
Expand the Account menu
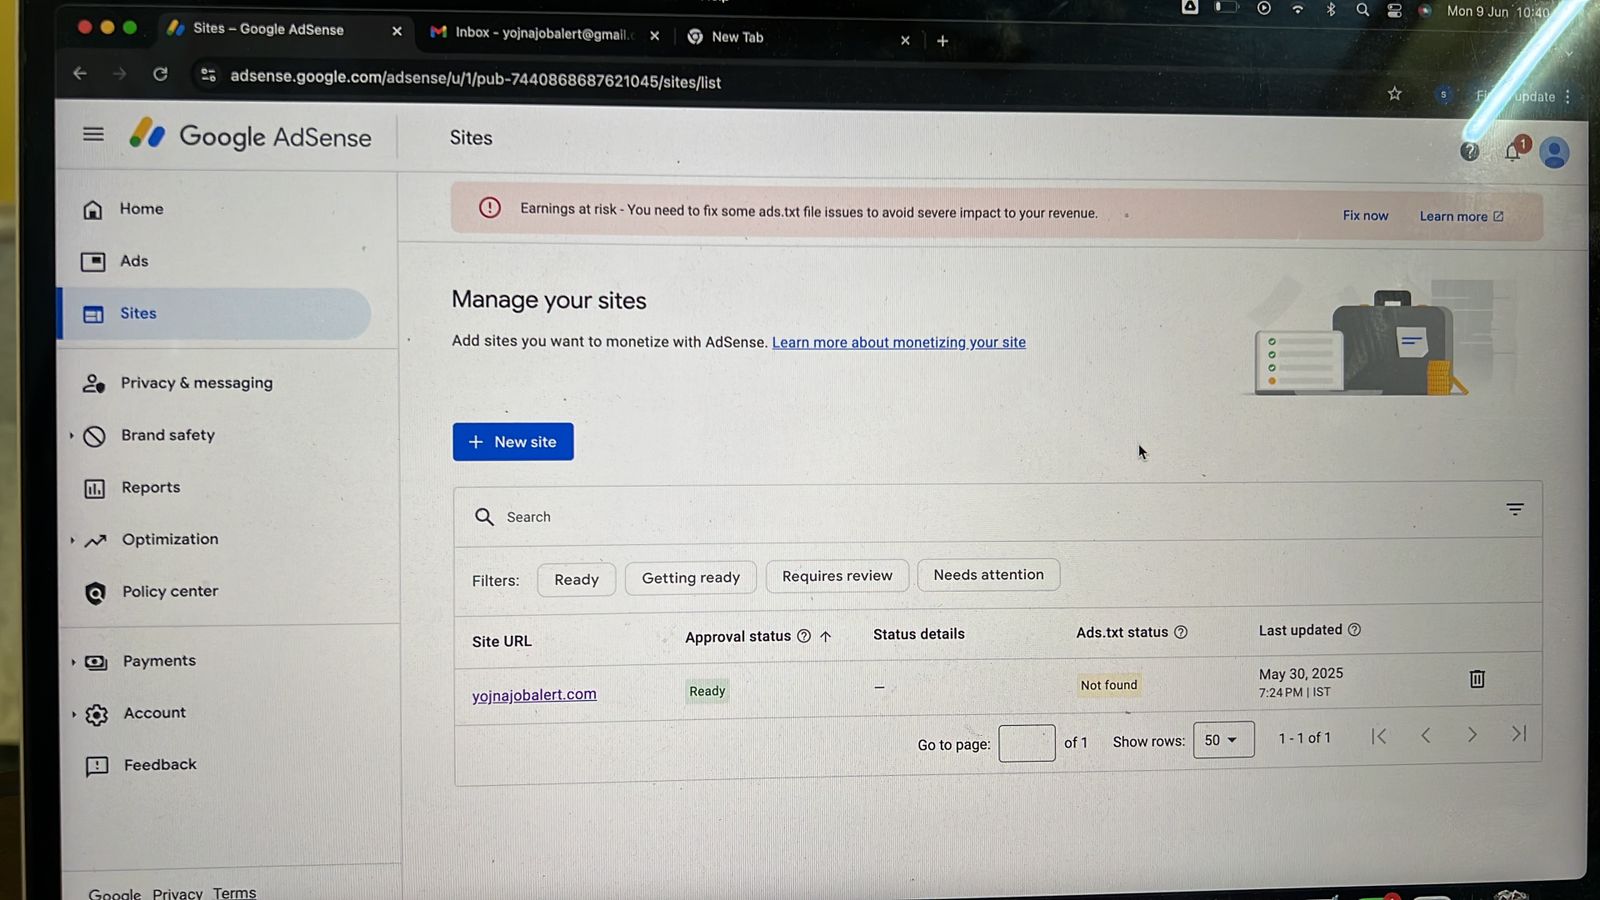point(73,714)
